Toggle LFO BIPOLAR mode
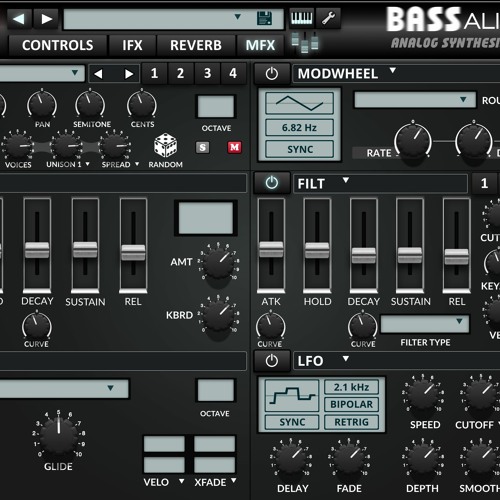This screenshot has height=500, width=500. pyautogui.click(x=351, y=404)
